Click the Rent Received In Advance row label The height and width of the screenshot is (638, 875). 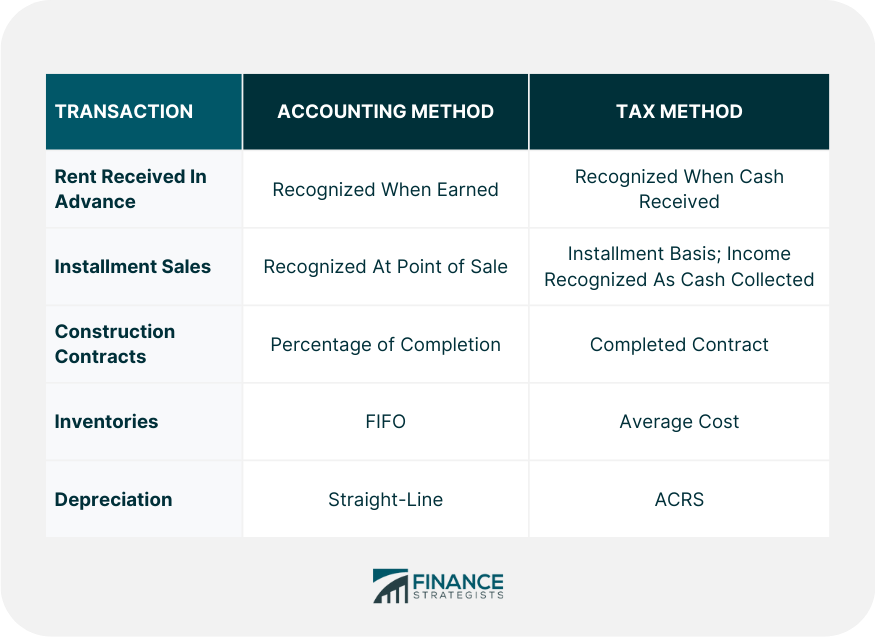point(130,189)
